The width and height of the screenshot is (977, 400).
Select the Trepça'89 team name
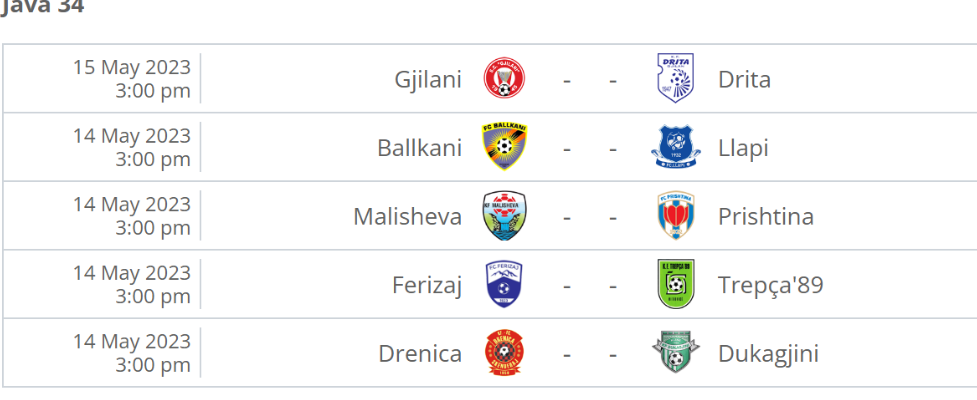click(770, 285)
